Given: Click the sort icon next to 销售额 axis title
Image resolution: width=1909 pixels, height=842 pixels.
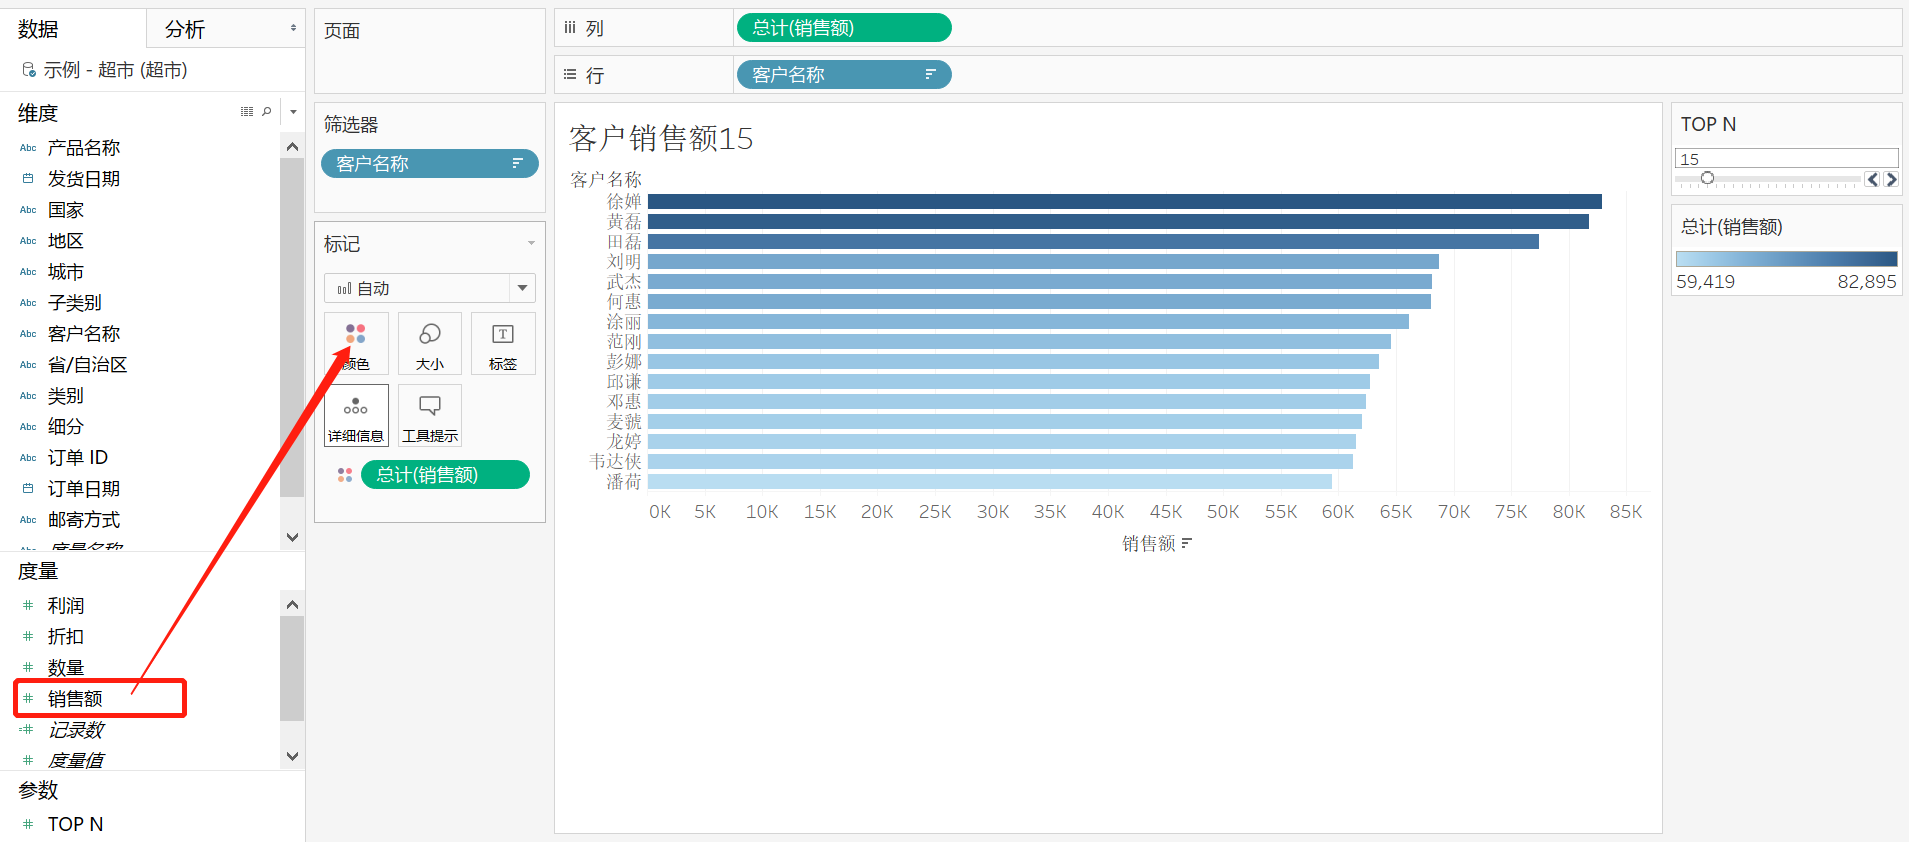Looking at the screenshot, I should click(x=1187, y=543).
